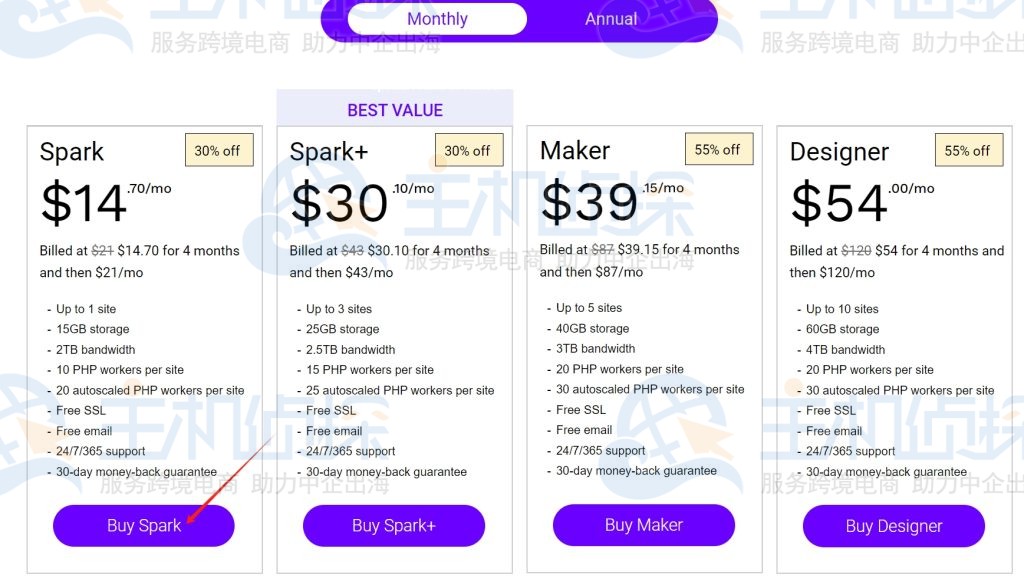Image resolution: width=1024 pixels, height=588 pixels.
Task: Select the Designer plan title
Action: coord(840,151)
